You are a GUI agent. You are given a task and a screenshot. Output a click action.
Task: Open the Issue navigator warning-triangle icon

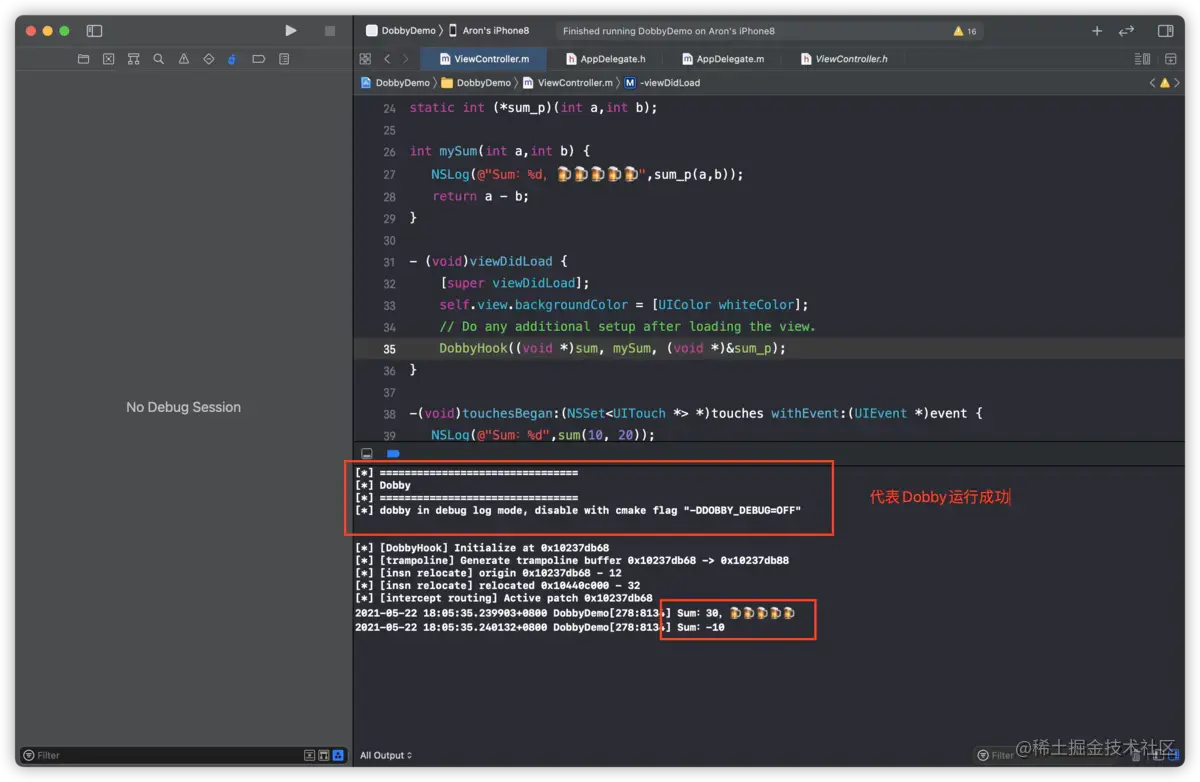pyautogui.click(x=183, y=59)
